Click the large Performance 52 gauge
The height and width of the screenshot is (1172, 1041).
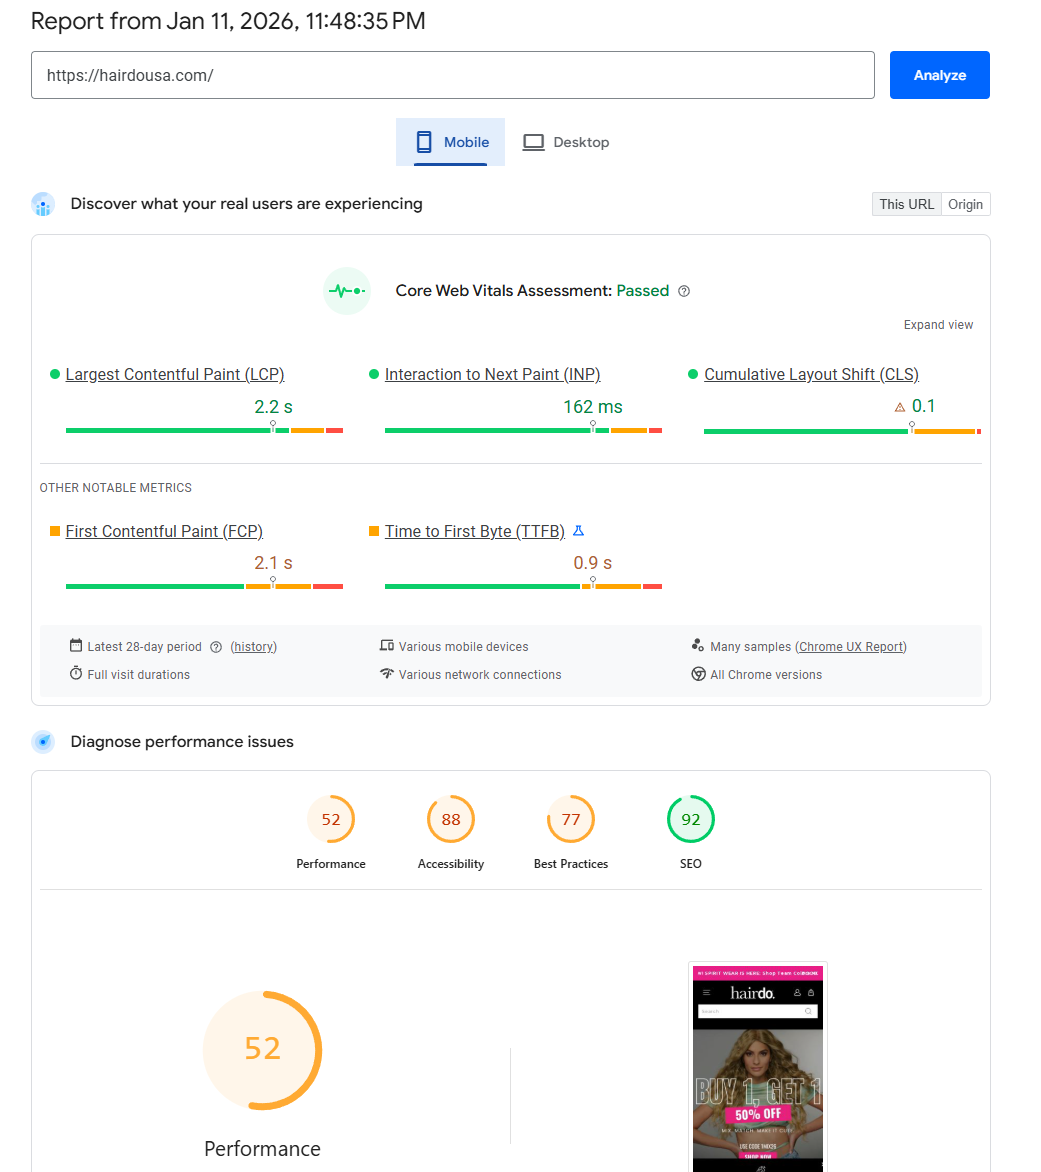coord(262,1050)
